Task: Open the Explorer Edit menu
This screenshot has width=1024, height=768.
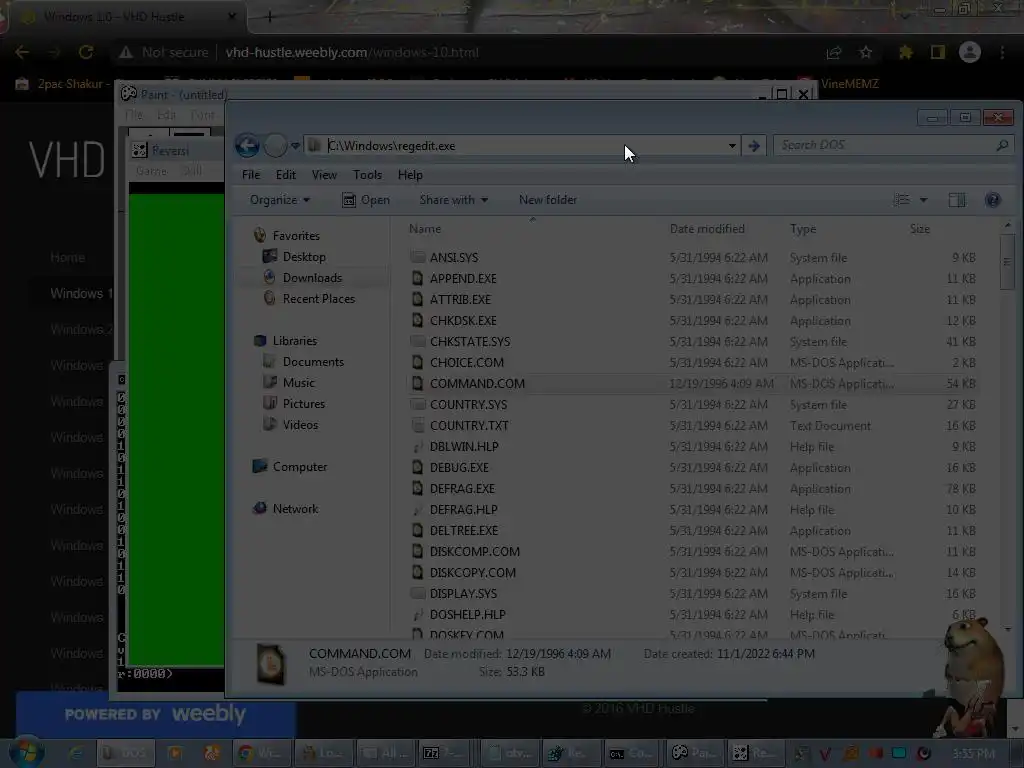Action: pos(285,175)
